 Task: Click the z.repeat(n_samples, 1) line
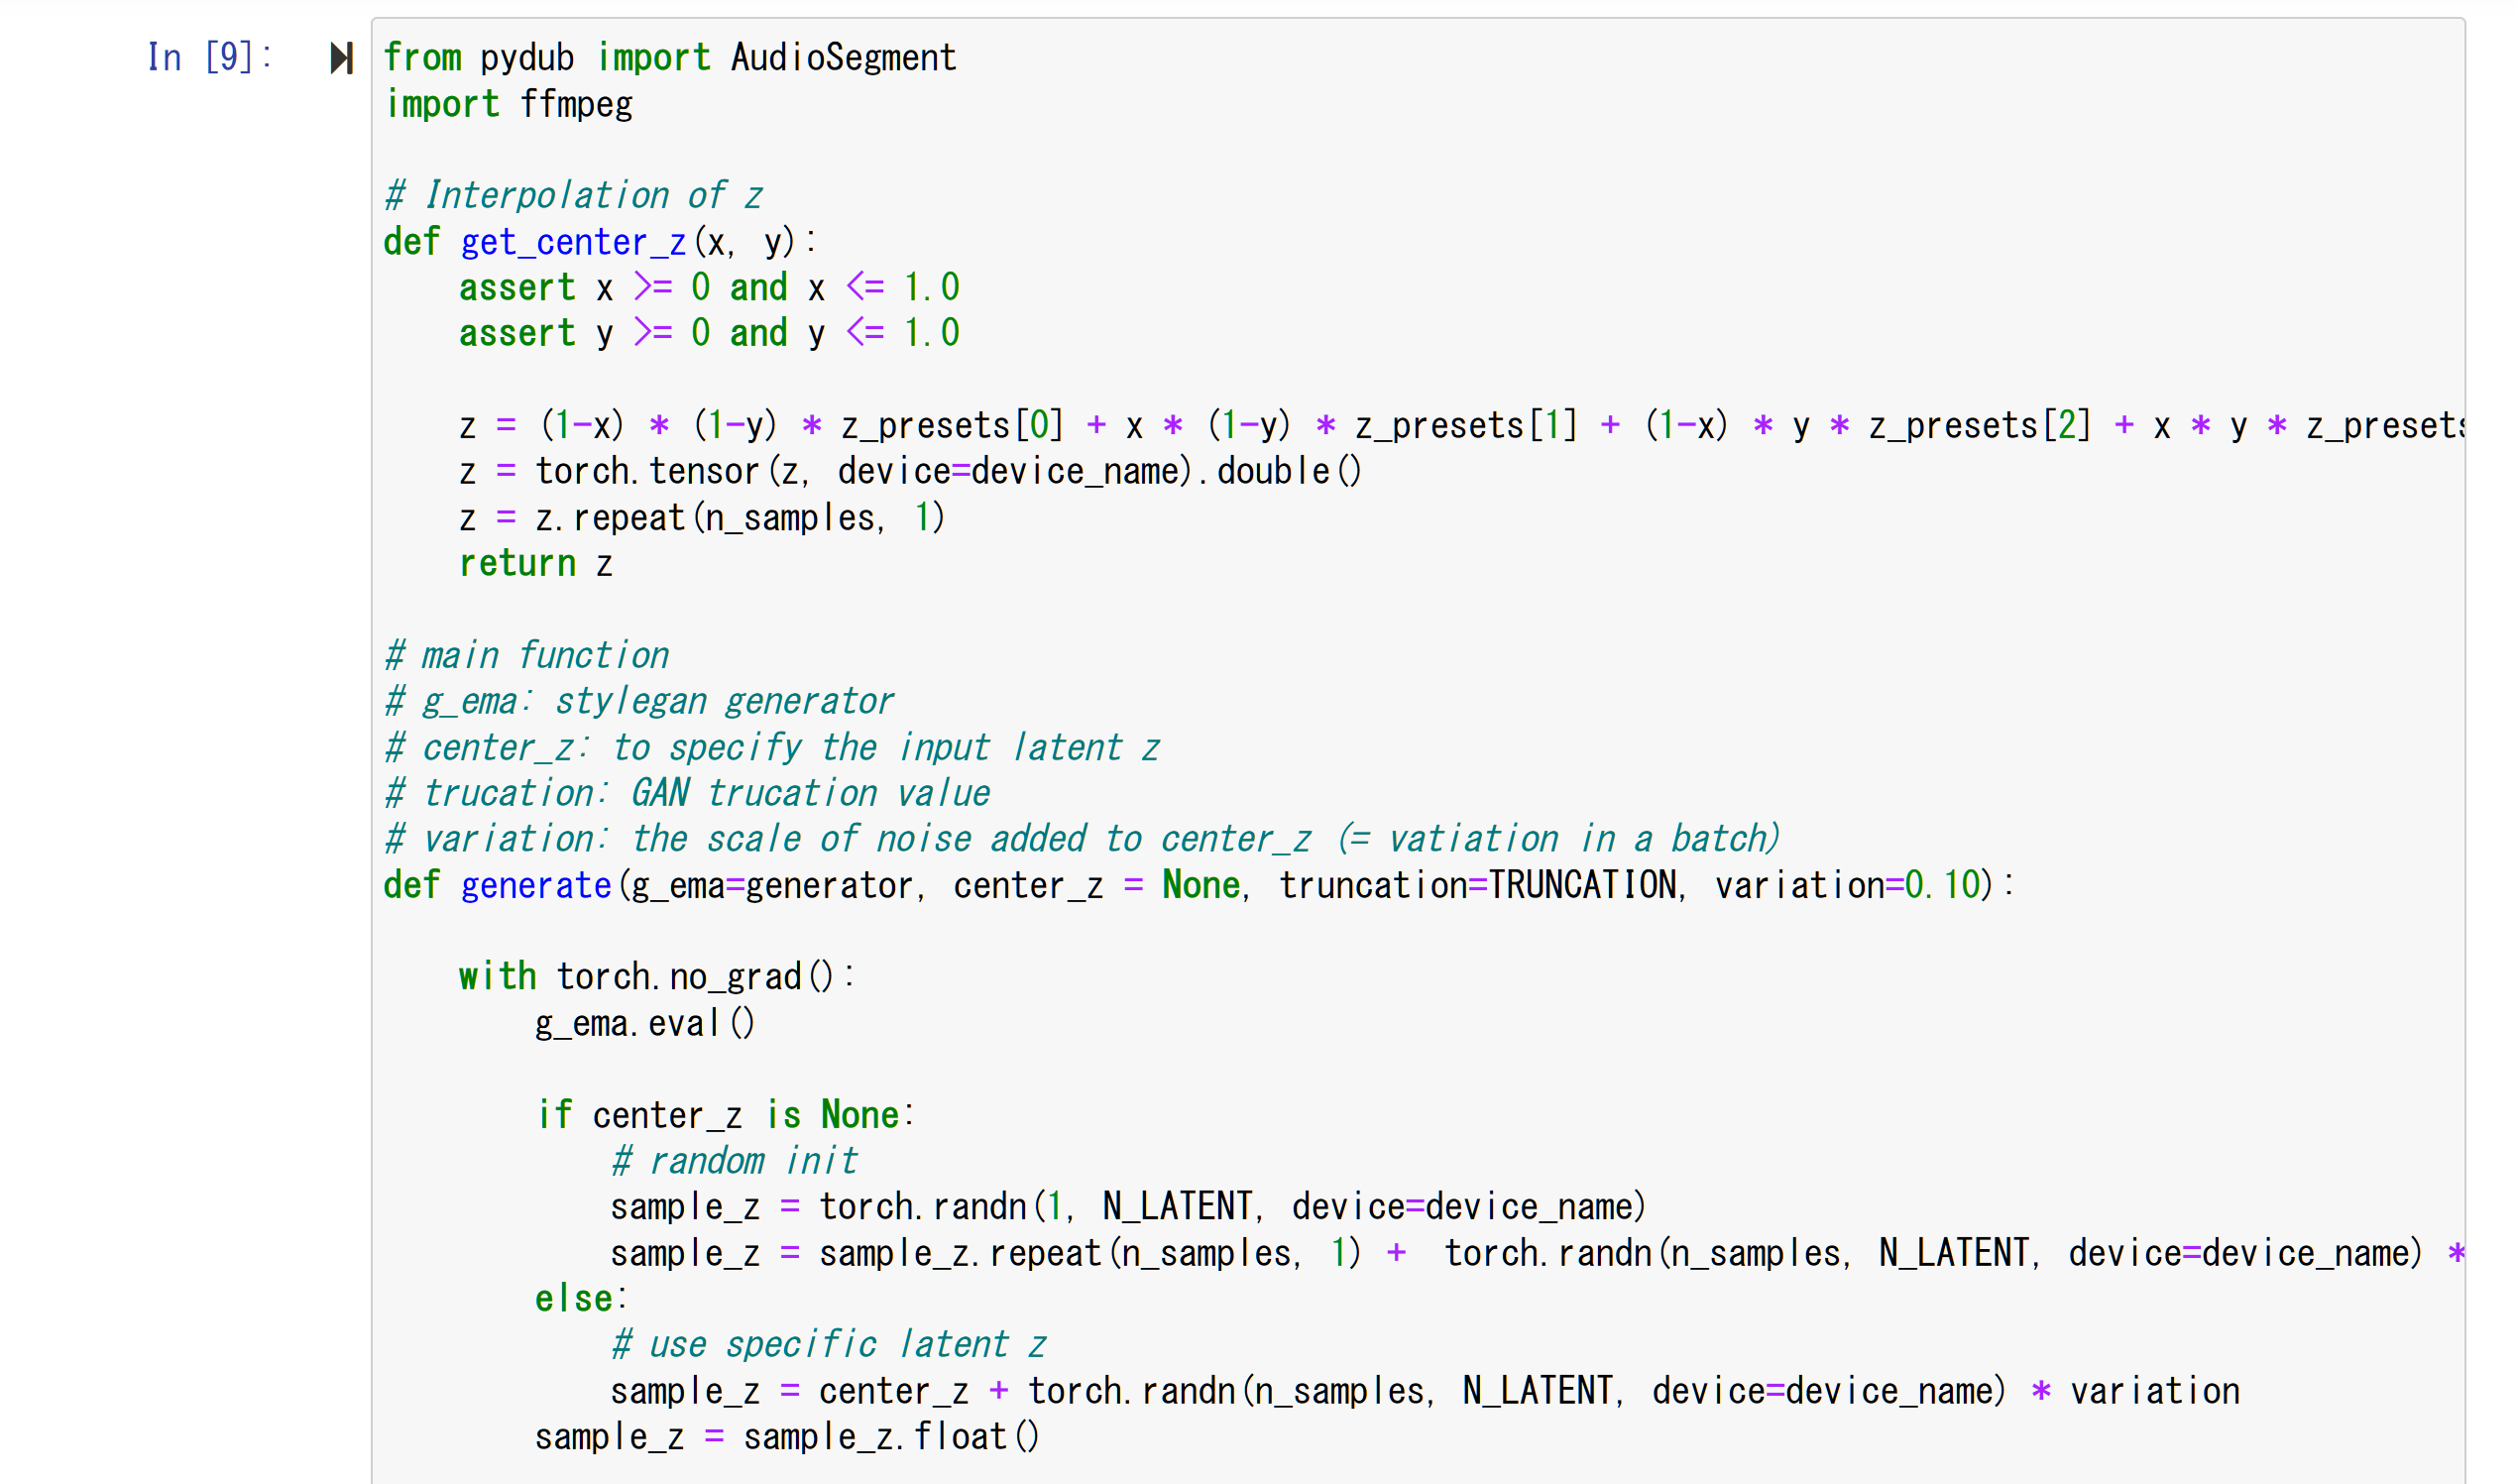point(700,518)
